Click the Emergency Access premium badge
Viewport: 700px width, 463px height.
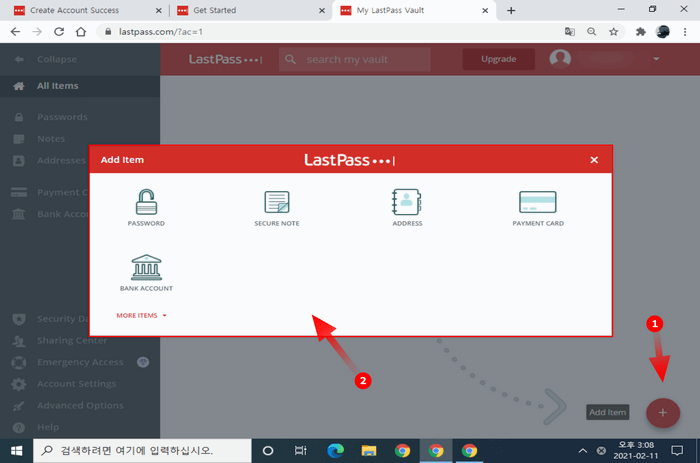coord(143,362)
